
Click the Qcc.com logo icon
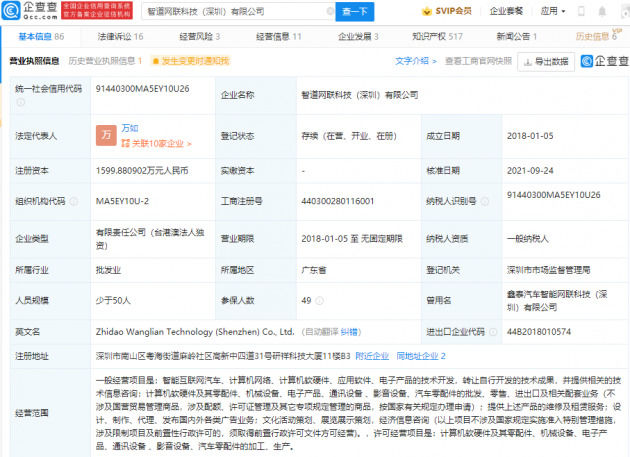pos(10,10)
